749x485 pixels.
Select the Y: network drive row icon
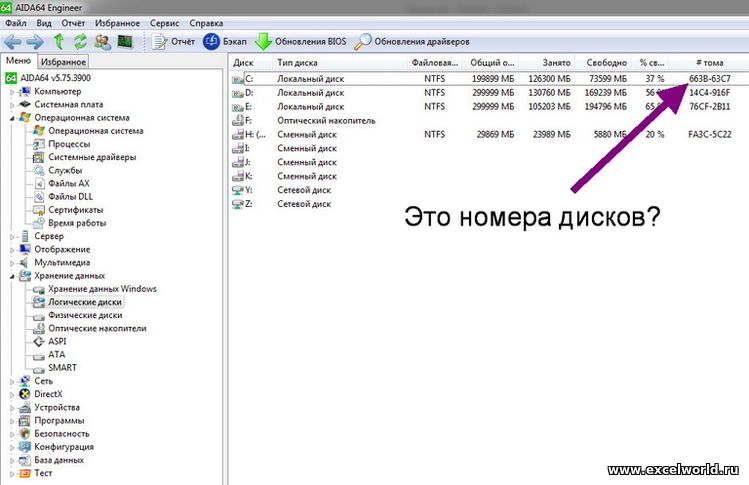237,190
